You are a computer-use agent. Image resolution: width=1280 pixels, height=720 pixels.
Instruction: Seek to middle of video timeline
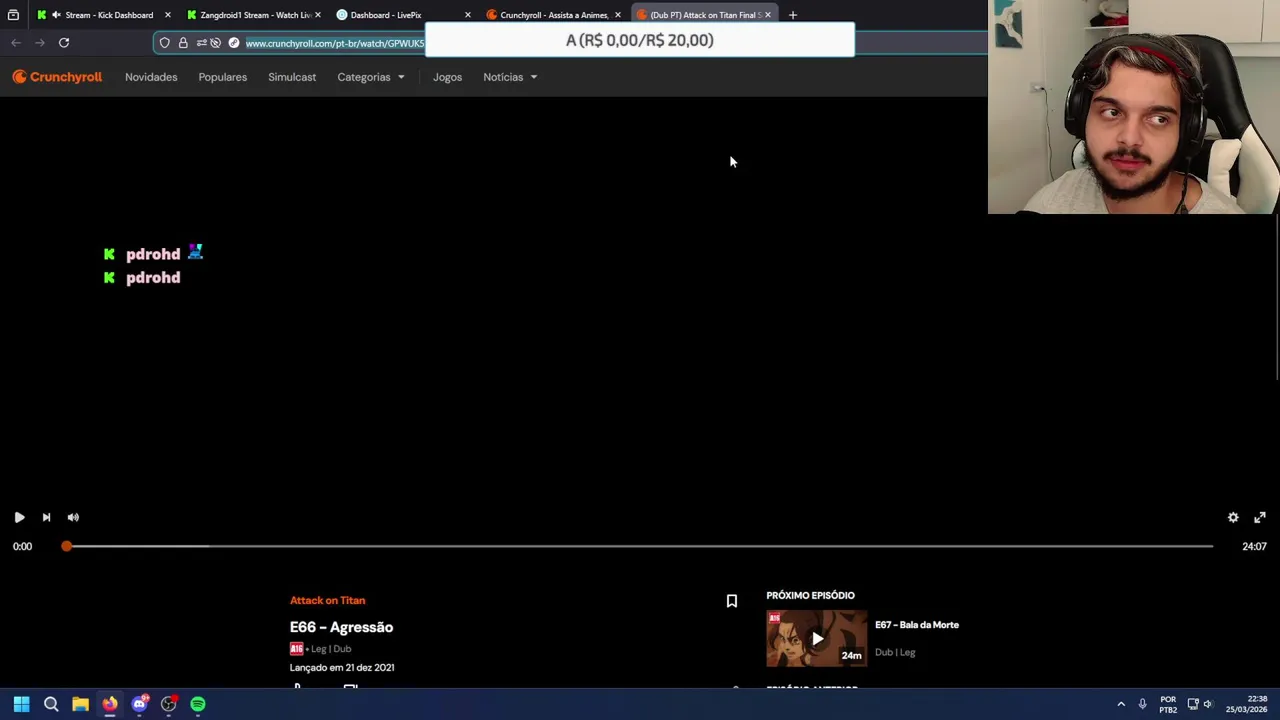point(640,546)
